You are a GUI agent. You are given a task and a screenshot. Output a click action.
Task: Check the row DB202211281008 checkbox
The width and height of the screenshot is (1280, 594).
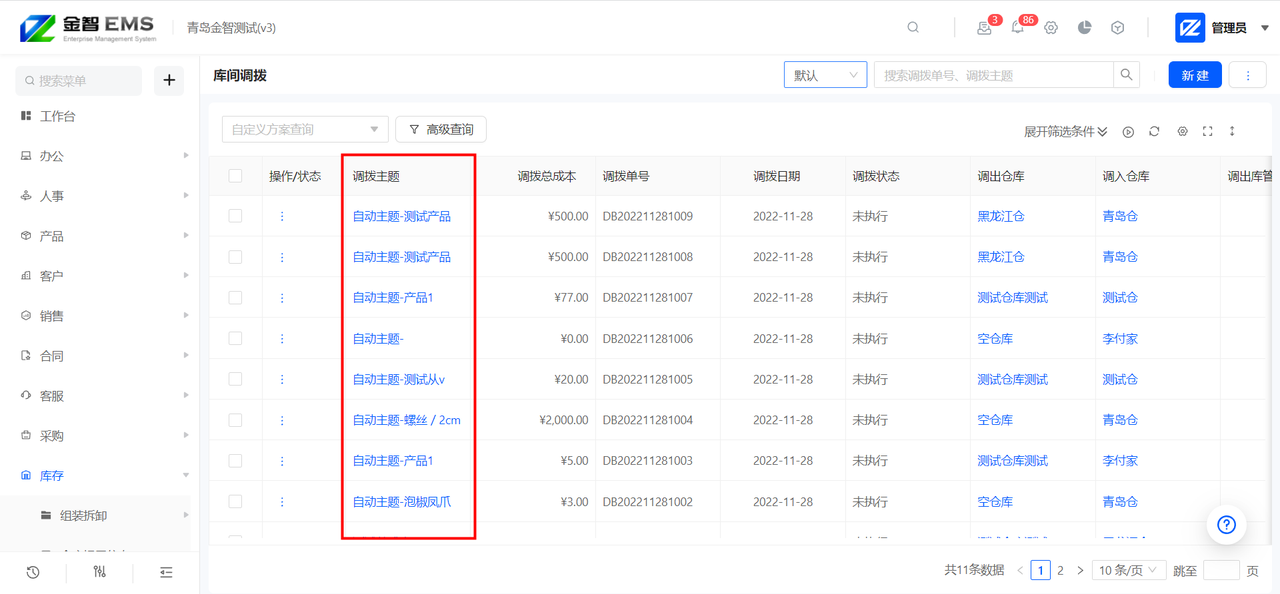coord(235,257)
